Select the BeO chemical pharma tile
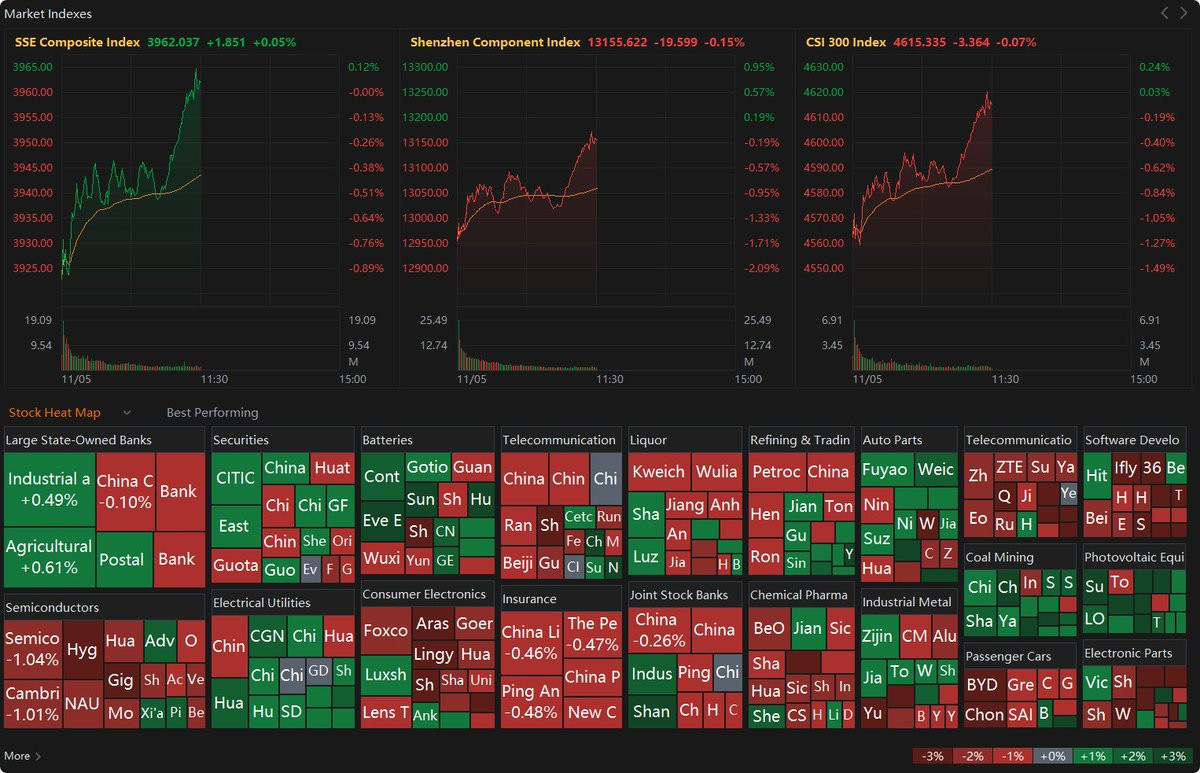Screen dimensions: 1200x773 point(768,628)
